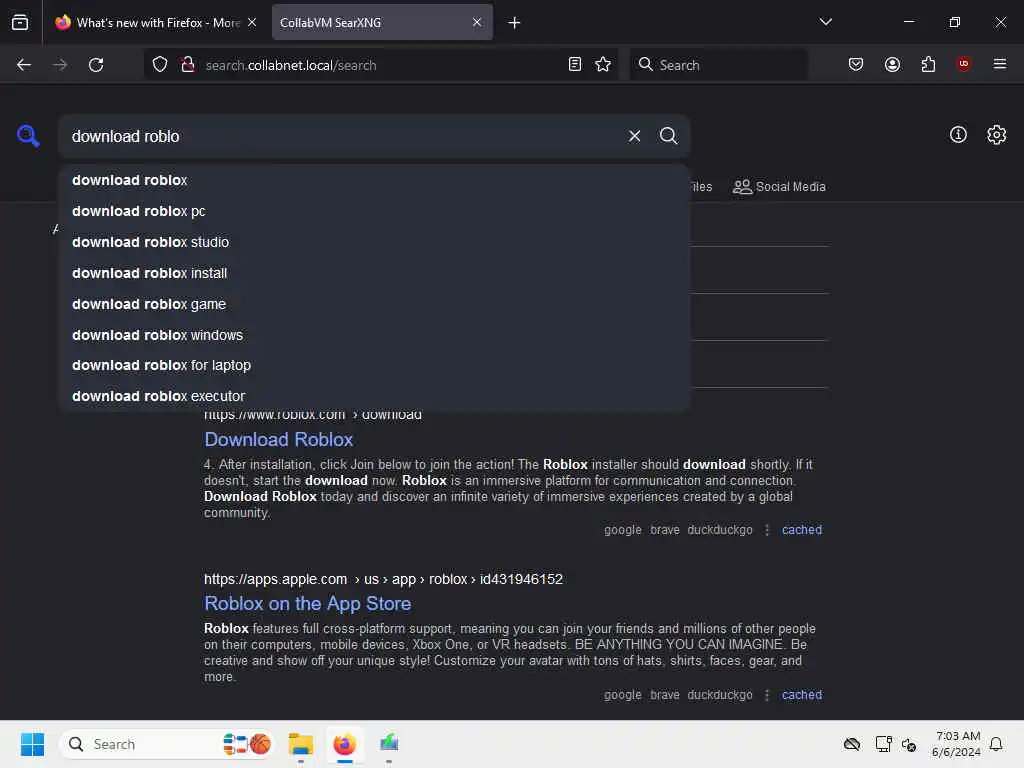Open the clock showing 7:03 AM

(x=956, y=744)
